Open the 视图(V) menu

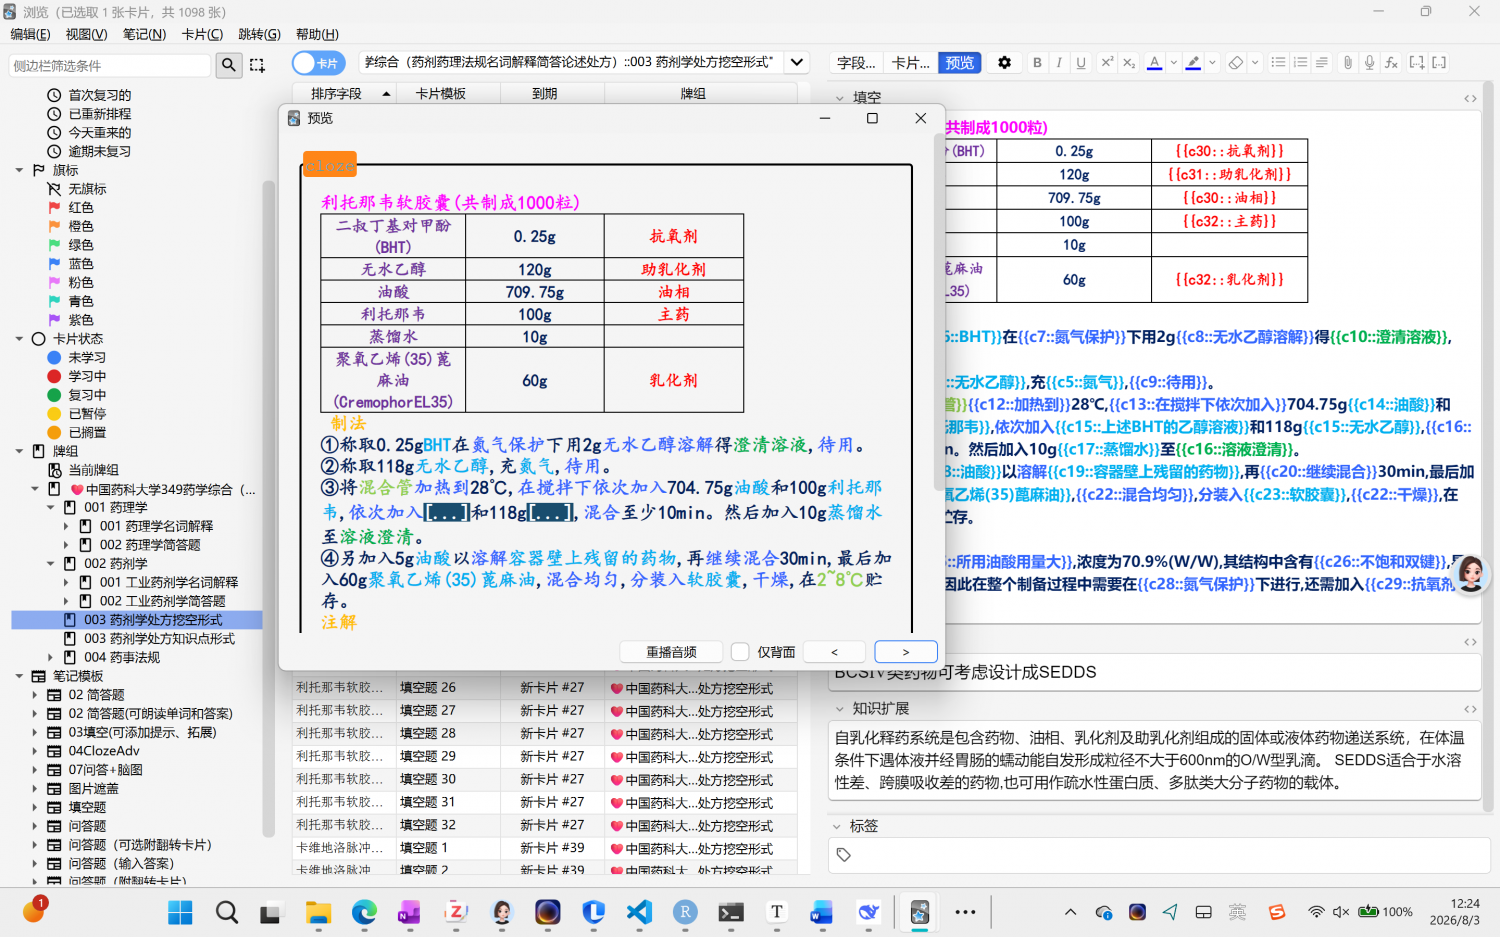[87, 34]
